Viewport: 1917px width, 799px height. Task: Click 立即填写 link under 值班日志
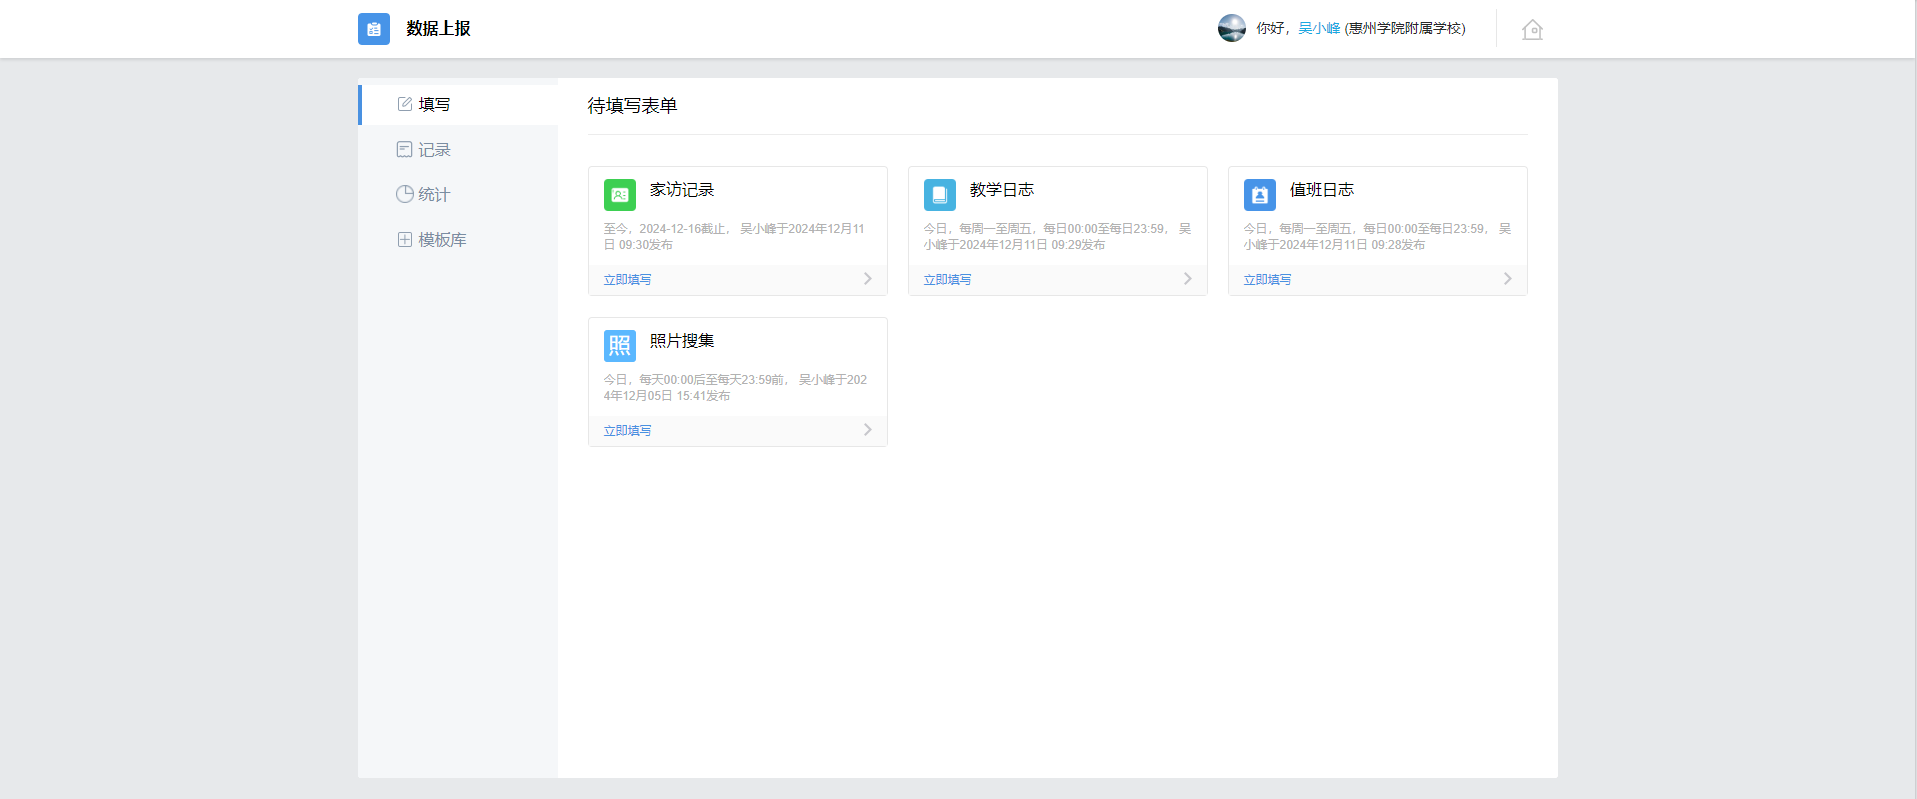(1267, 280)
